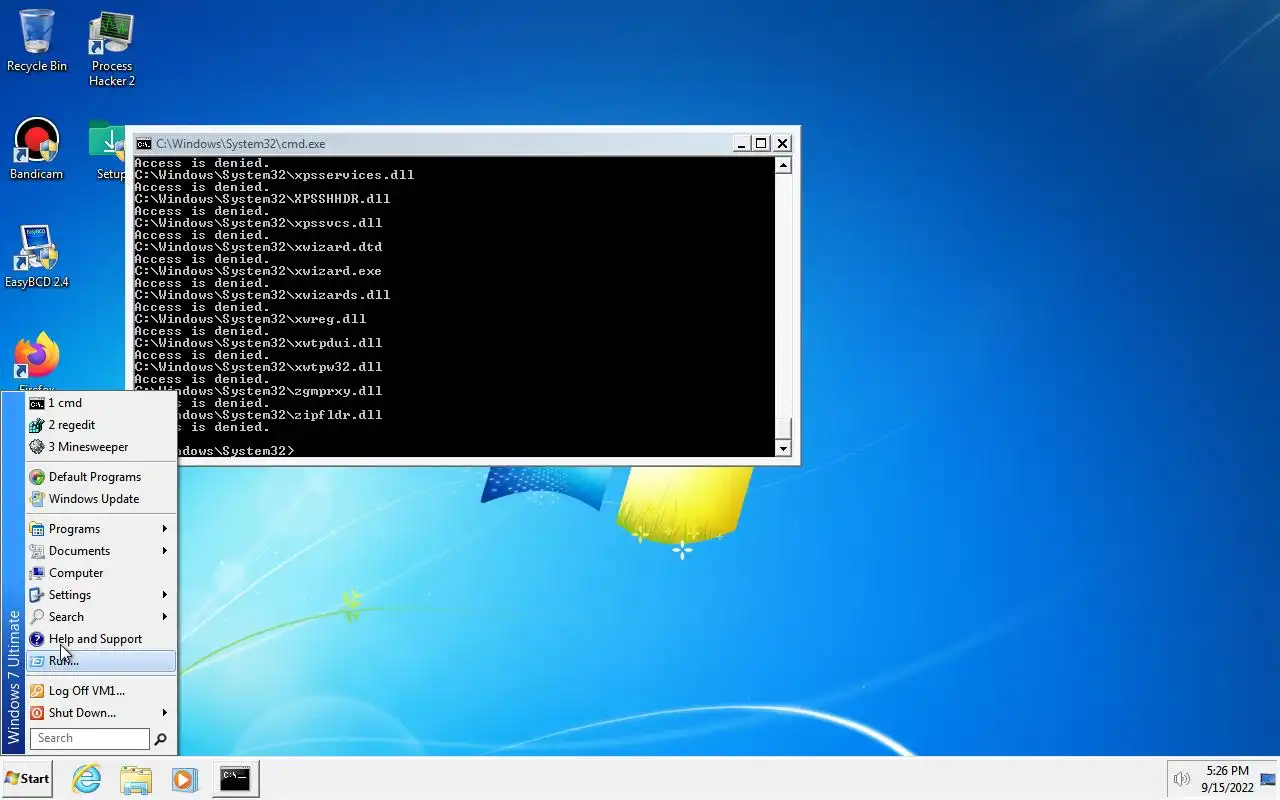Expand the Shut Down submenu arrow
Image resolution: width=1280 pixels, height=800 pixels.
tap(165, 713)
